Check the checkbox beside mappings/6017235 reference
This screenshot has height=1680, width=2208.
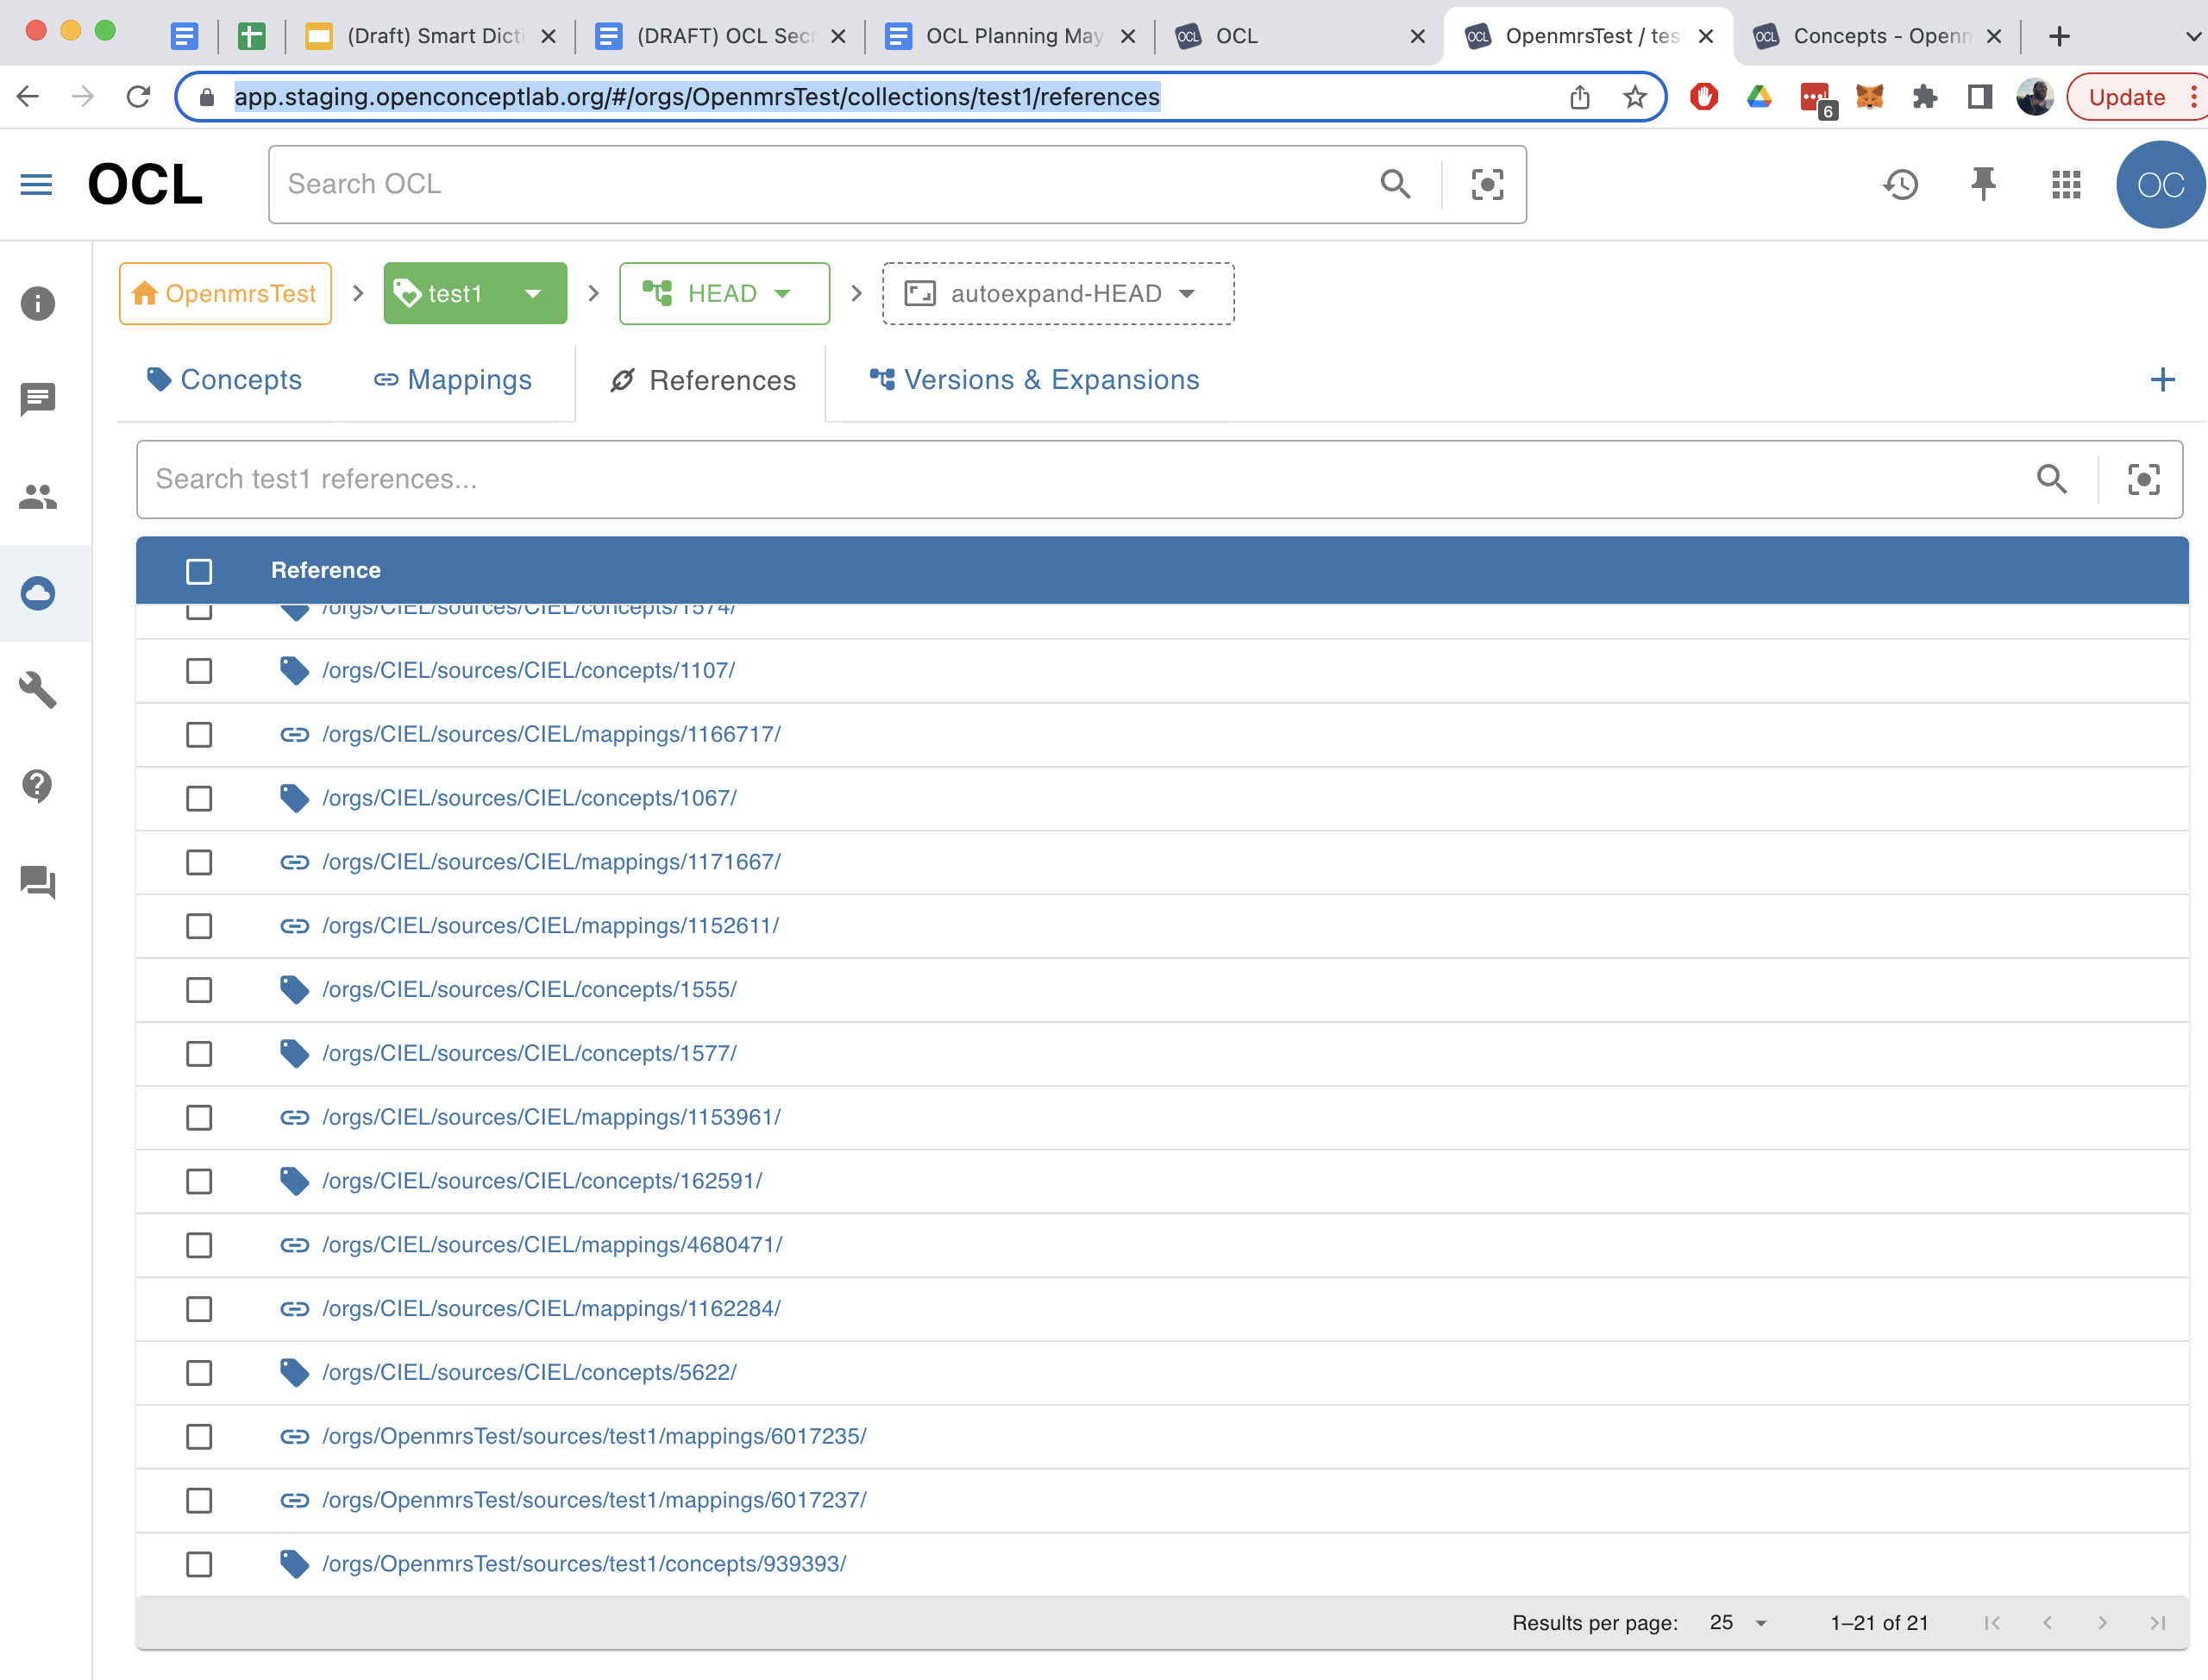tap(199, 1437)
